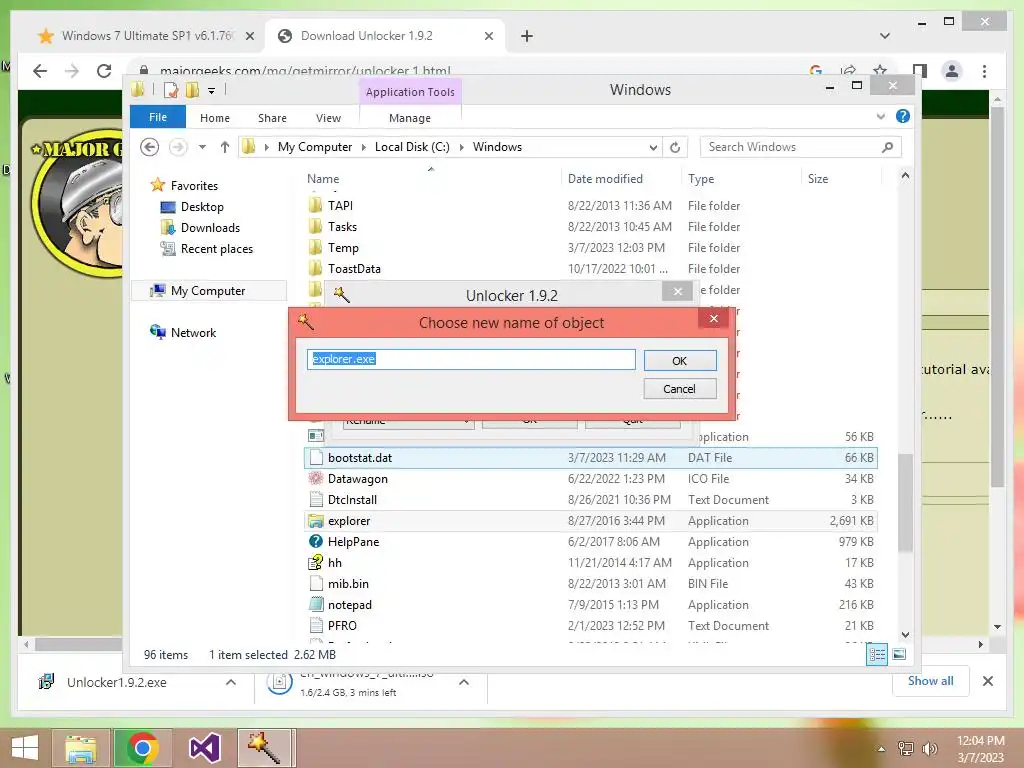
Task: Click the New folder quick access icon
Action: [x=192, y=90]
